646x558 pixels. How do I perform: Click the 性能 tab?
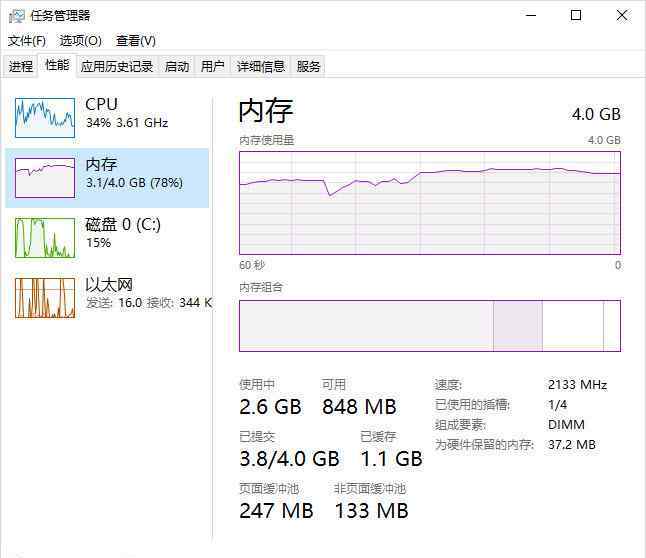coord(57,65)
